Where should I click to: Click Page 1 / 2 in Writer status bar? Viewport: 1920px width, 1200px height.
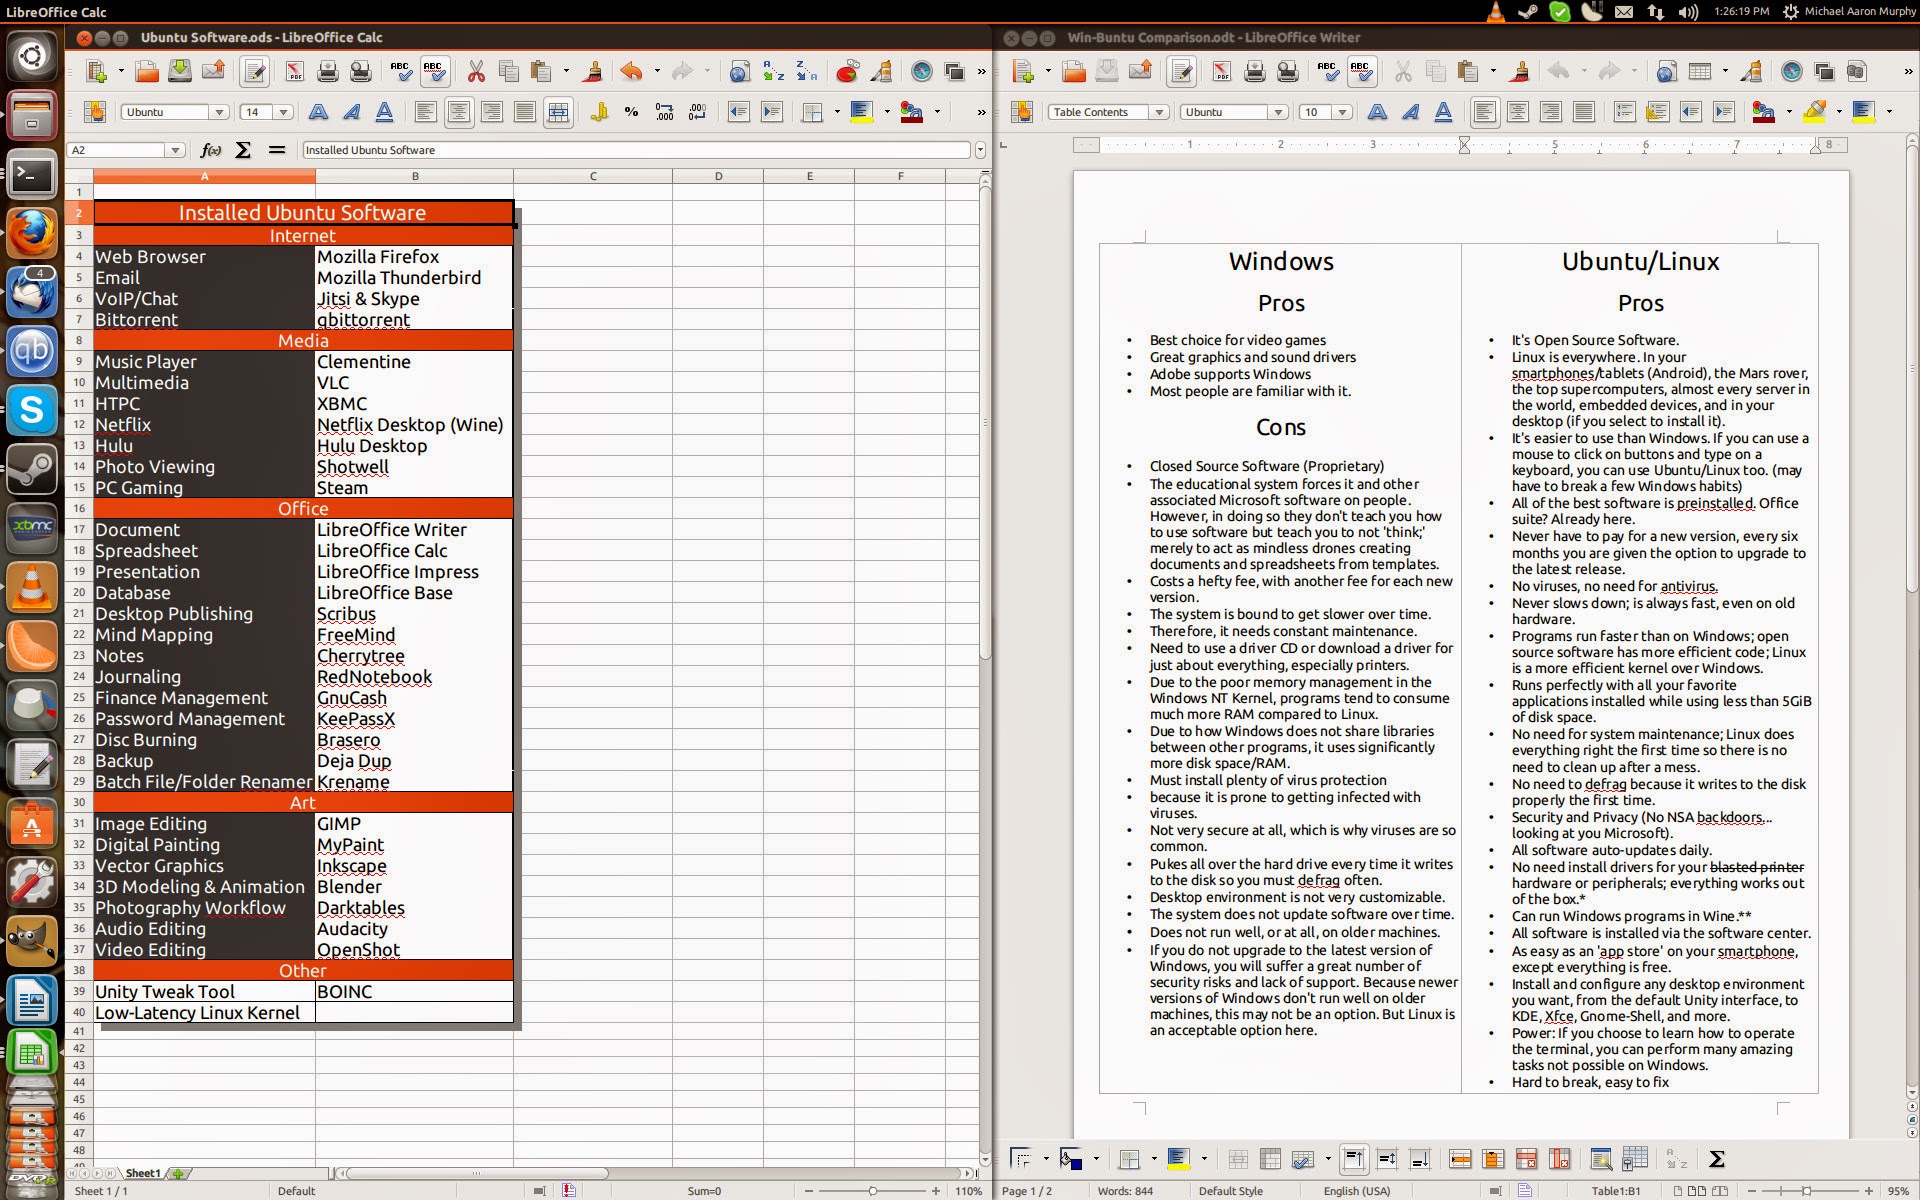pos(1027,1191)
